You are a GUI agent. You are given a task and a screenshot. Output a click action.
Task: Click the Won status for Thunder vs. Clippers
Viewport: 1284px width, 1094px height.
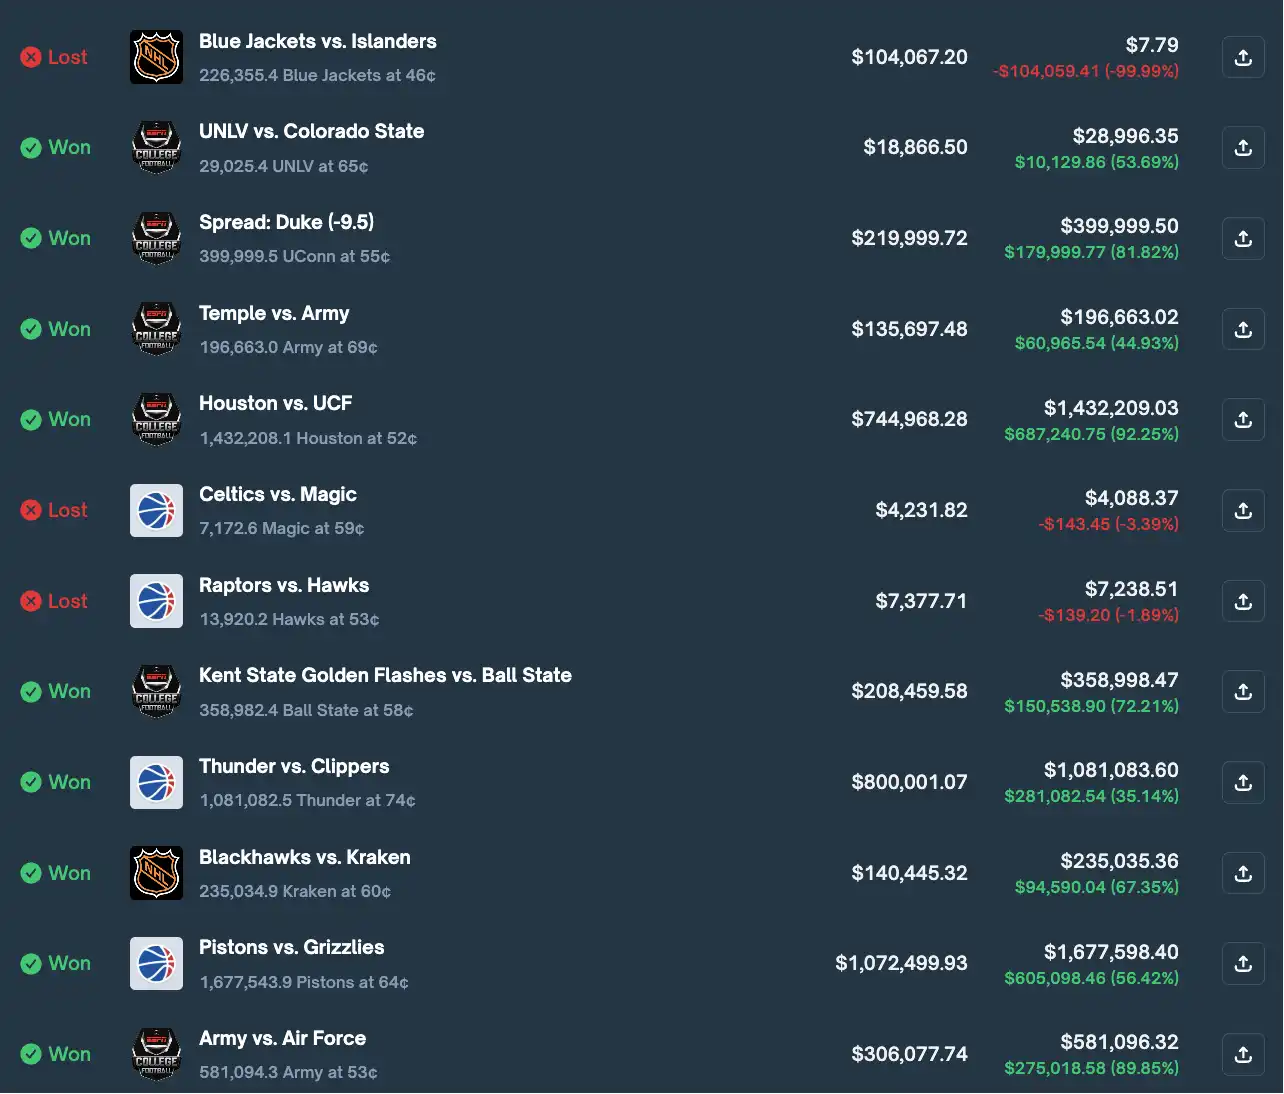(x=55, y=782)
